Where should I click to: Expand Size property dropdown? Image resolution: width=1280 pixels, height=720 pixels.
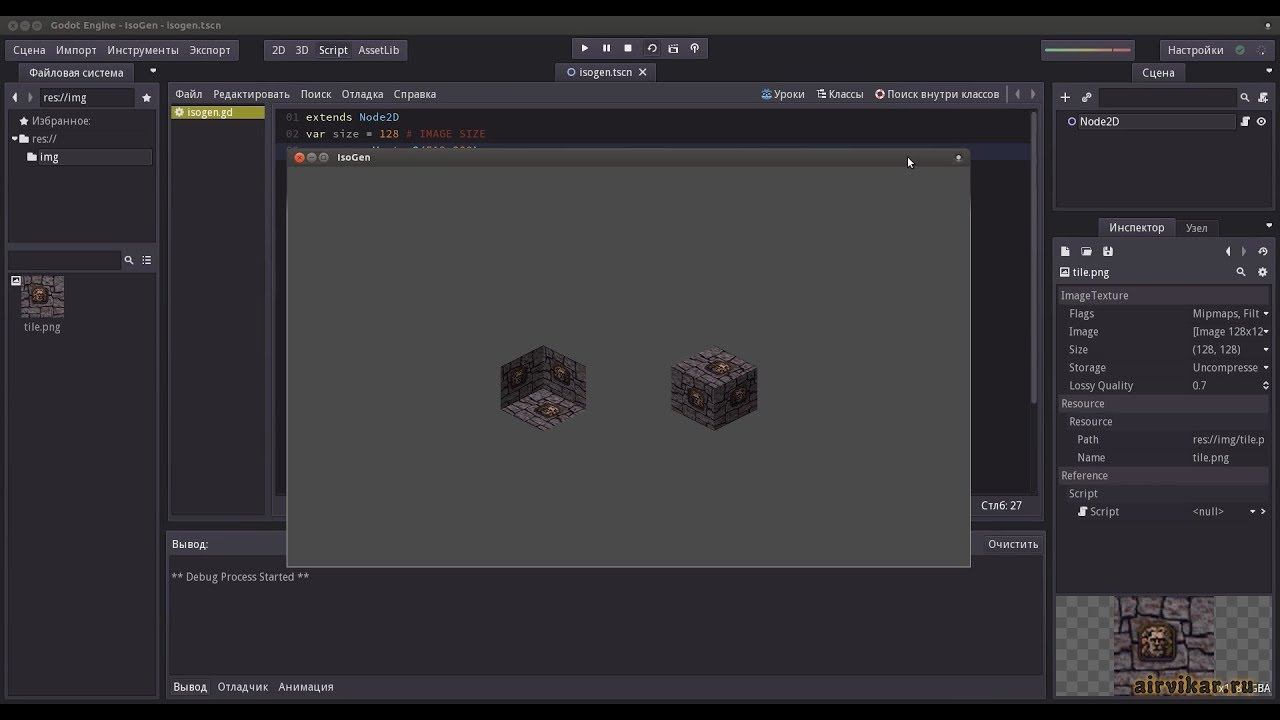[1230, 350]
